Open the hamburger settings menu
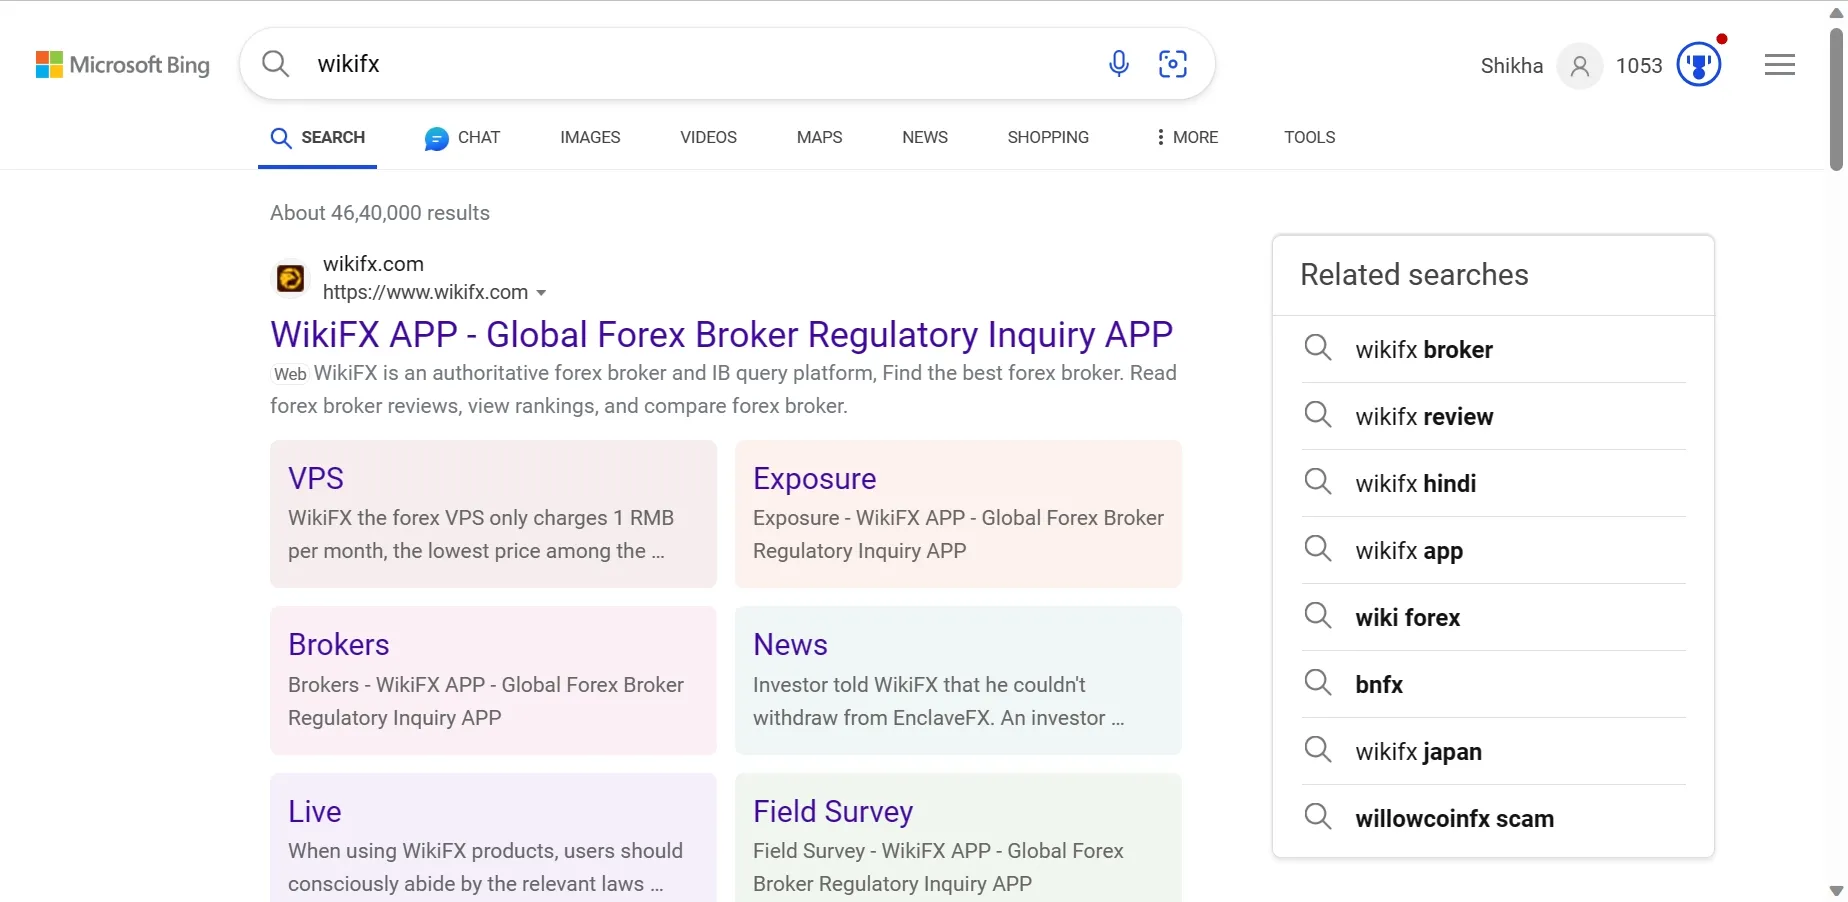 pos(1780,65)
